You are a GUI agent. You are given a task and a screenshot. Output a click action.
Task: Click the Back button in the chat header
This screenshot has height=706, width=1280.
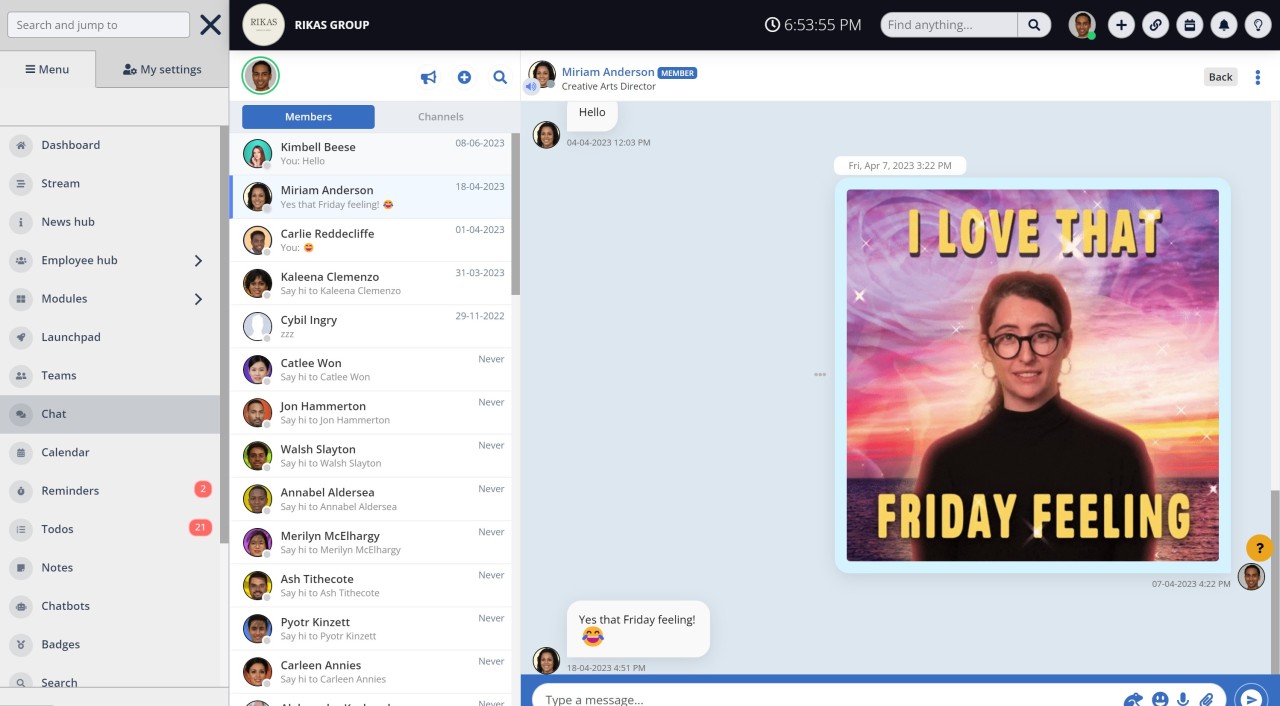tap(1219, 76)
